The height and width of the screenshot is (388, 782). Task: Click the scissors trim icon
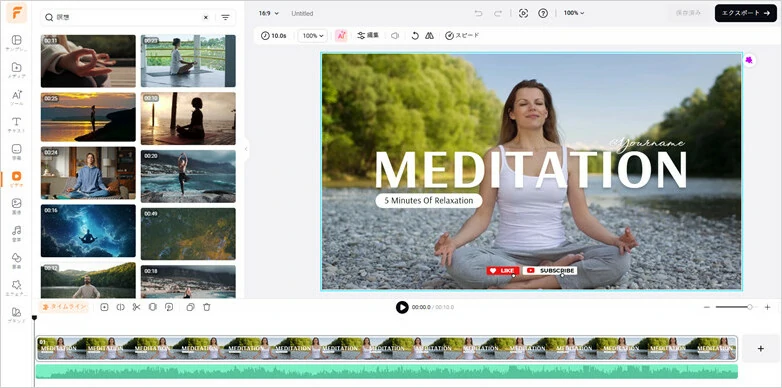pos(136,307)
